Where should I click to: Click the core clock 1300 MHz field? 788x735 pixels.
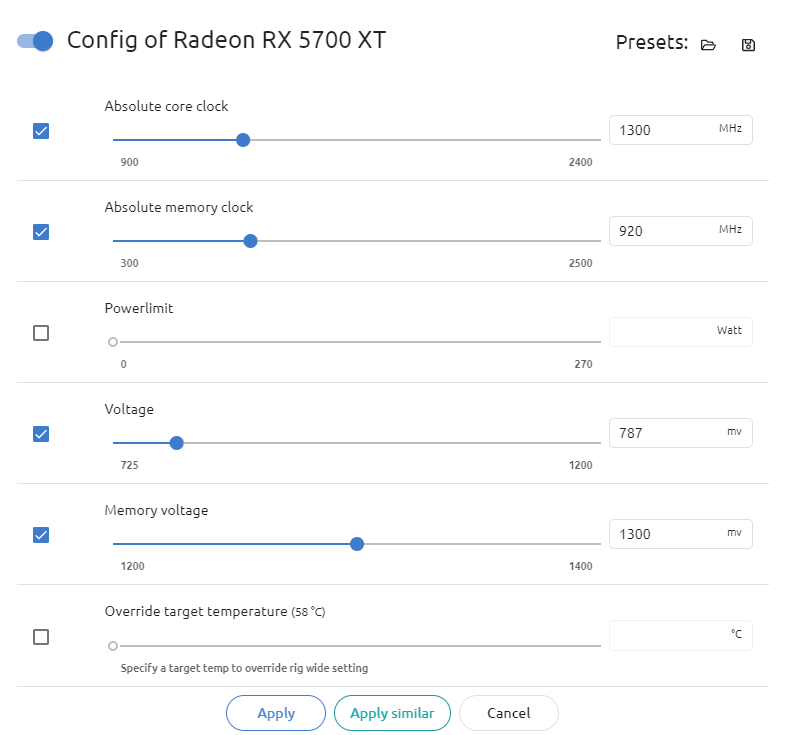680,130
